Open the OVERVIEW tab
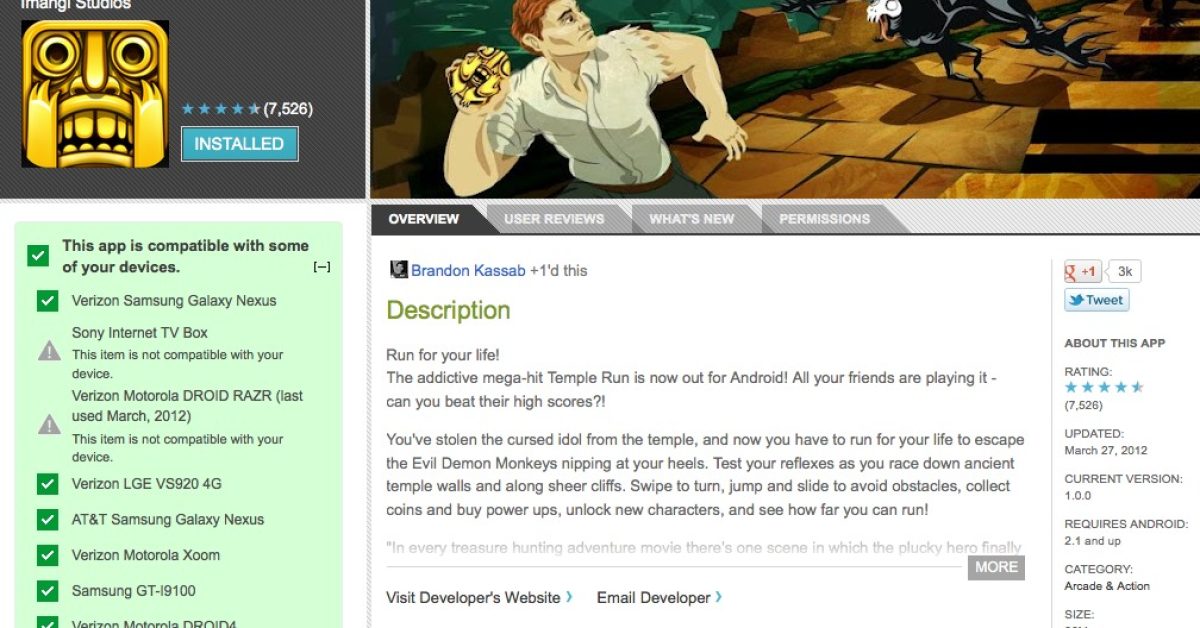 coord(424,219)
